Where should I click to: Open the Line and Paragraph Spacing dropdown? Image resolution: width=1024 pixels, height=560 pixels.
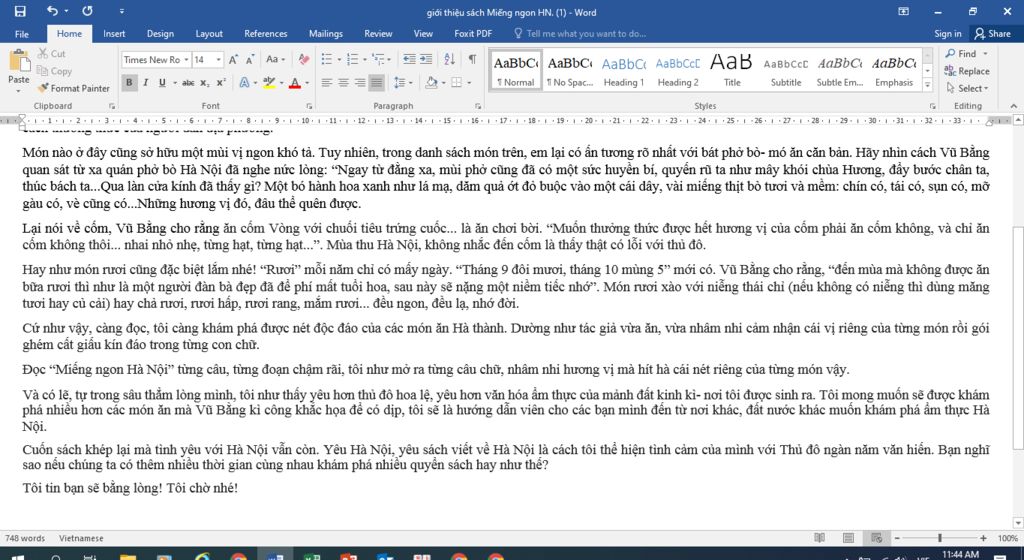click(x=404, y=83)
